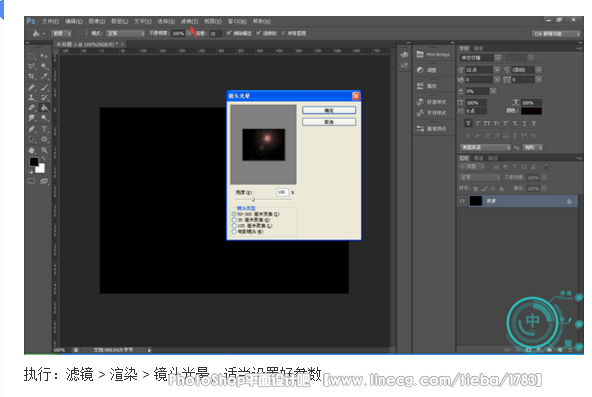592x397 pixels.
Task: Choose the 105 mm prime lens type
Action: pos(234,226)
